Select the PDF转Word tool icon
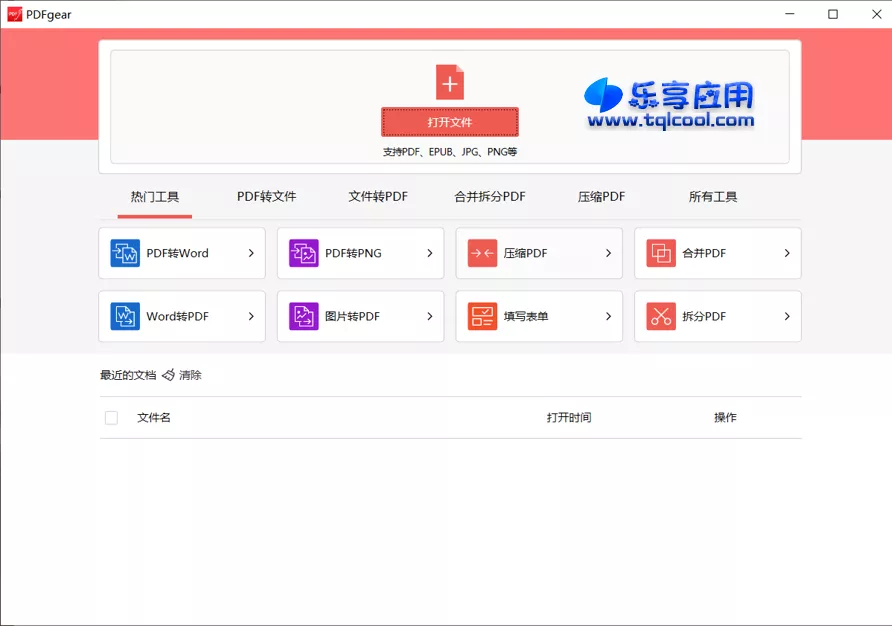The image size is (892, 626). click(122, 253)
